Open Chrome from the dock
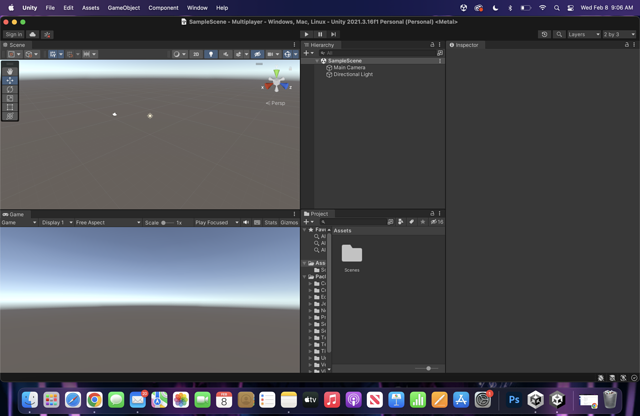 [x=94, y=400]
